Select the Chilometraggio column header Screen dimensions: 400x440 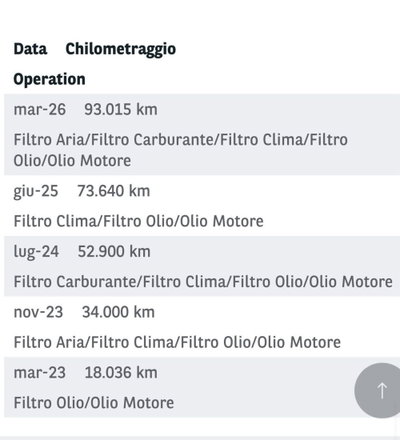tap(121, 50)
